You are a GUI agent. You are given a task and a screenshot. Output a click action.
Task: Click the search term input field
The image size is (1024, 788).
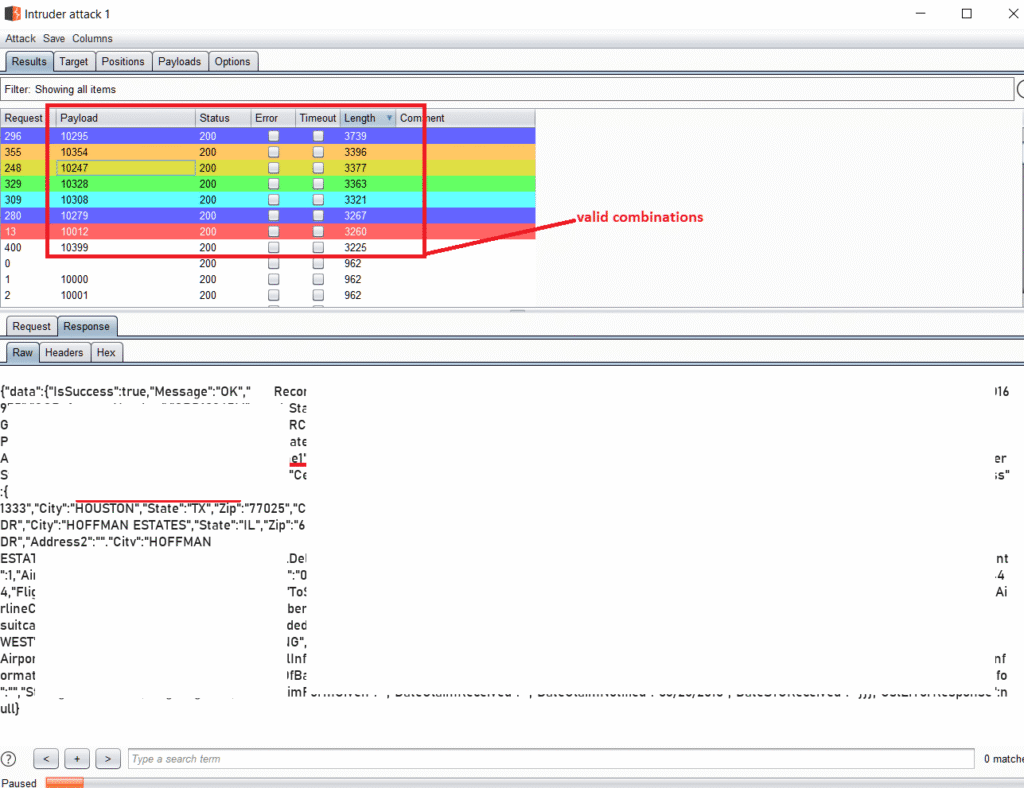click(x=550, y=759)
